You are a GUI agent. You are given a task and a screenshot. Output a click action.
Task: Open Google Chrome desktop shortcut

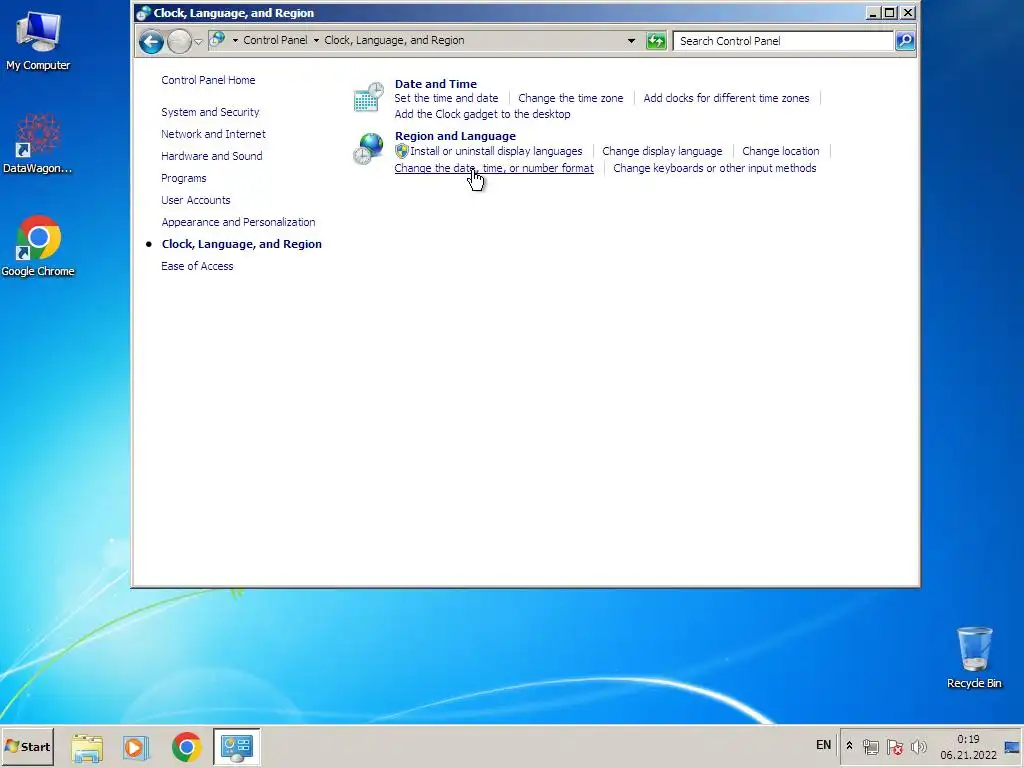click(x=38, y=246)
